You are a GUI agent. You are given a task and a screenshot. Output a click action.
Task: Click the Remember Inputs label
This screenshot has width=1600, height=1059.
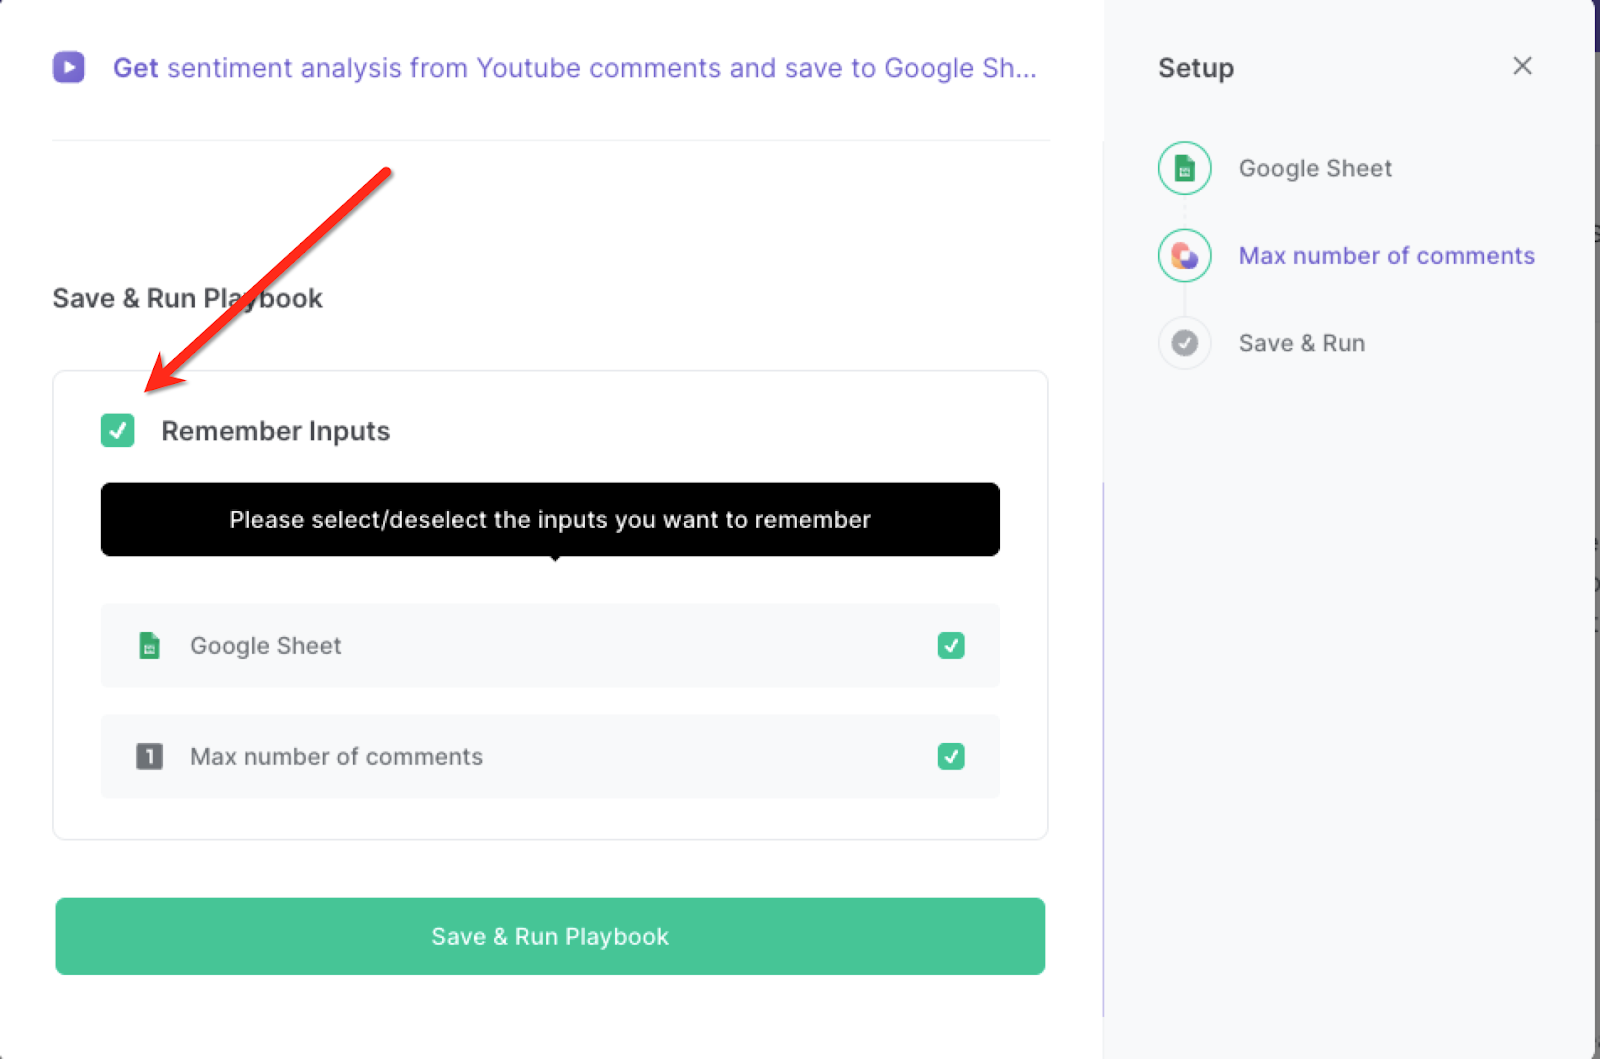[275, 431]
